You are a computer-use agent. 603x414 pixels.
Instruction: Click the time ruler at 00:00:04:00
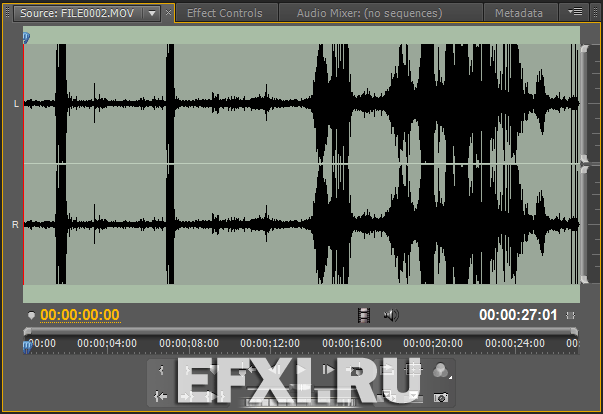107,343
